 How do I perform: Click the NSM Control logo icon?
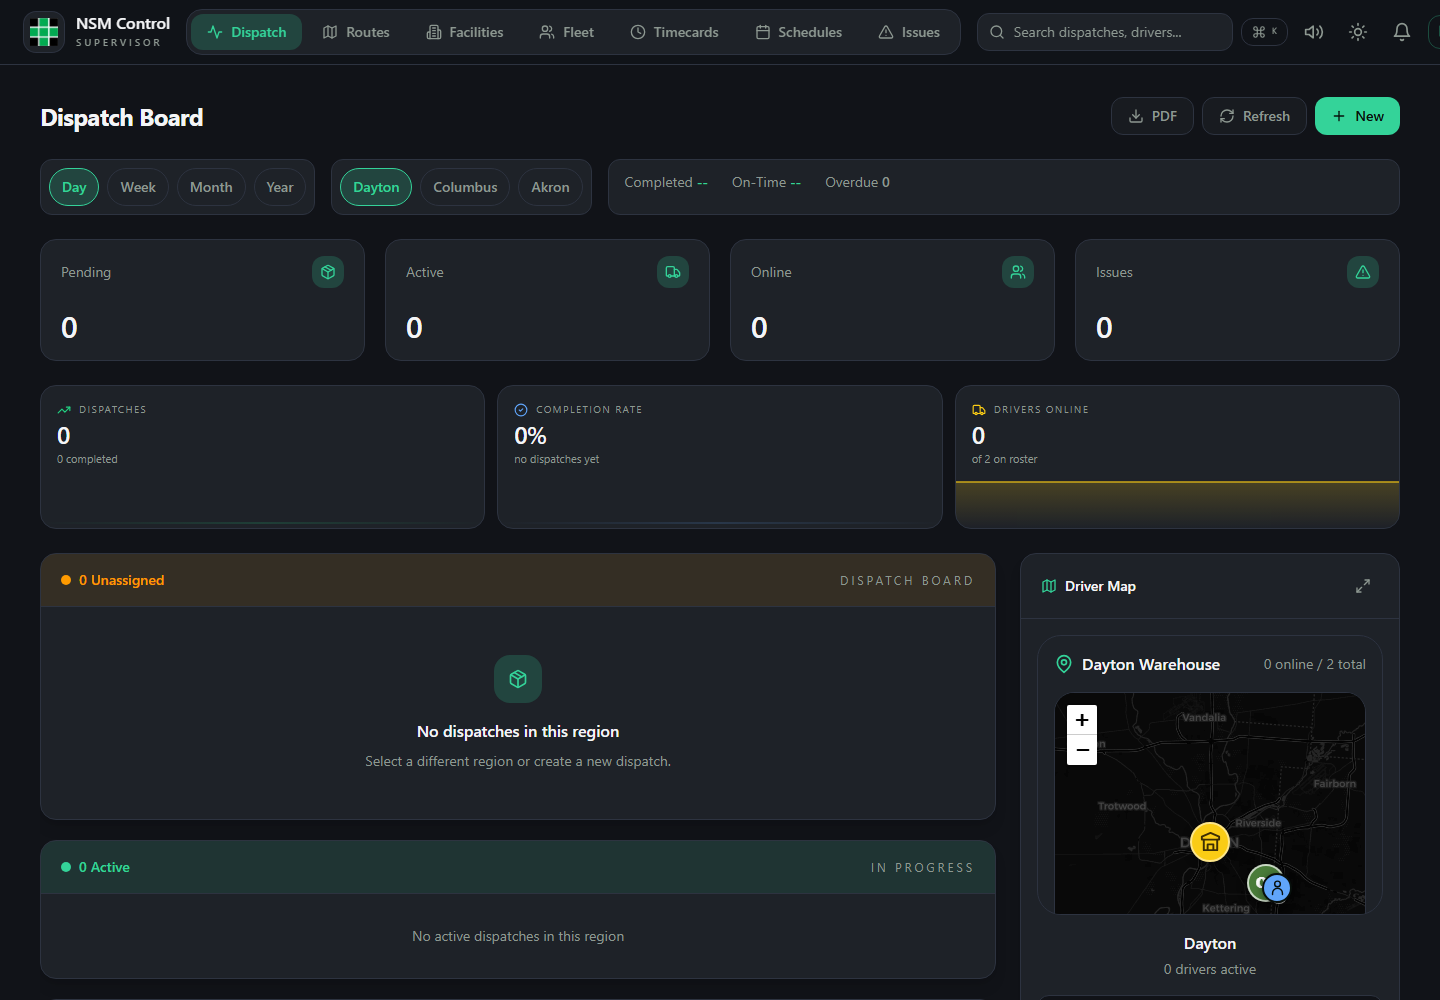click(x=44, y=32)
